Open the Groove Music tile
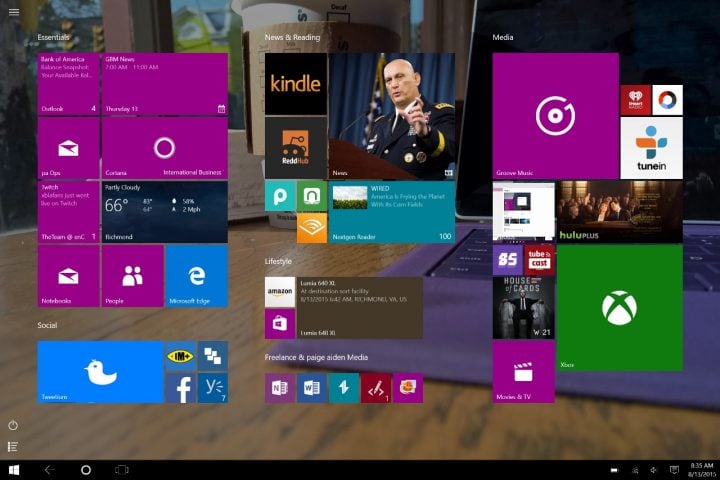The width and height of the screenshot is (720, 480). (555, 116)
